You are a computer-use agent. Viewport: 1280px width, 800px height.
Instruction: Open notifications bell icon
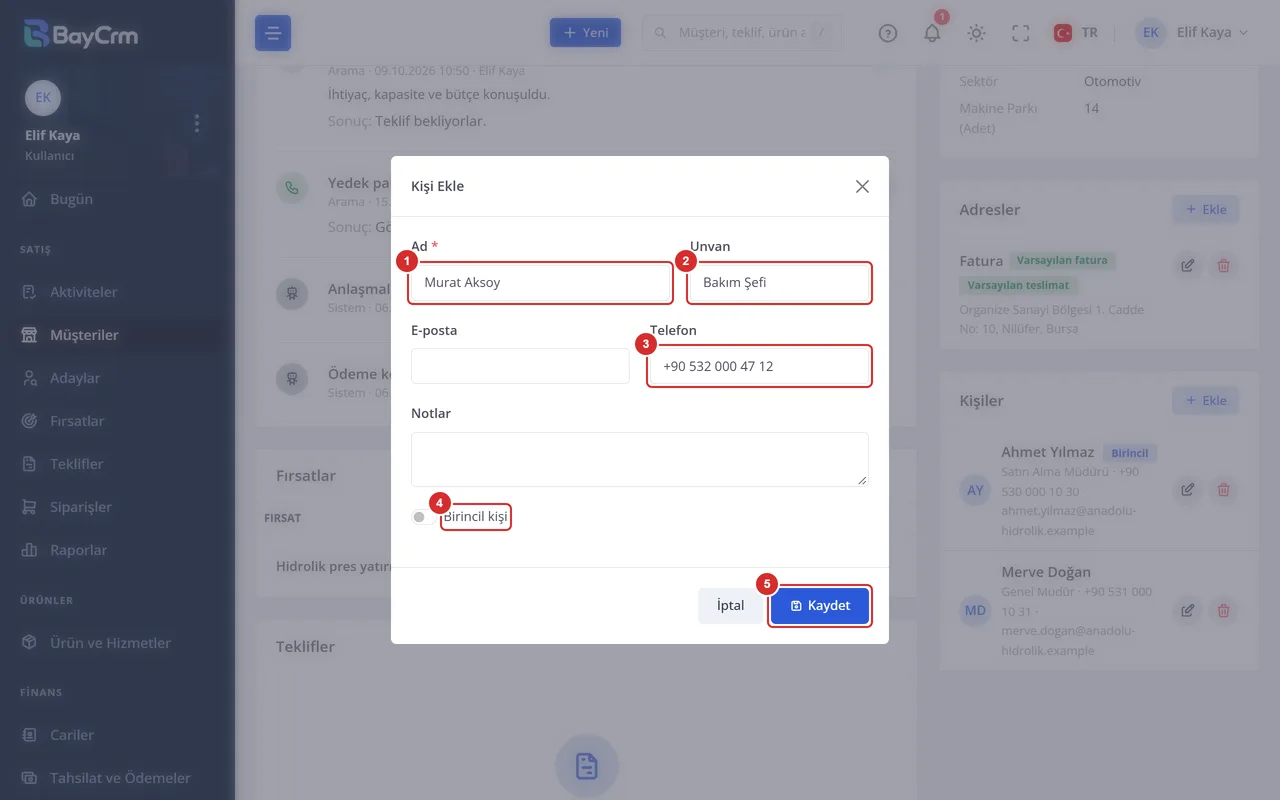(x=932, y=33)
